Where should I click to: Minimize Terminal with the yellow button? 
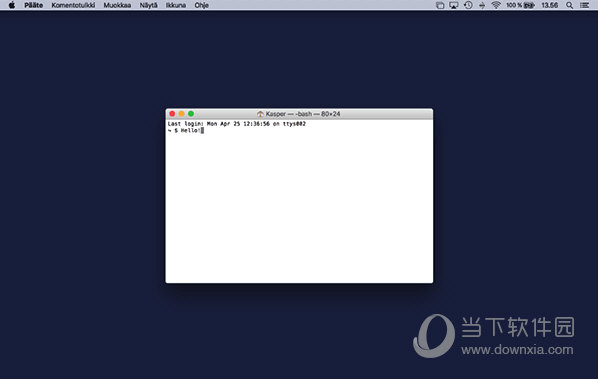(x=182, y=114)
